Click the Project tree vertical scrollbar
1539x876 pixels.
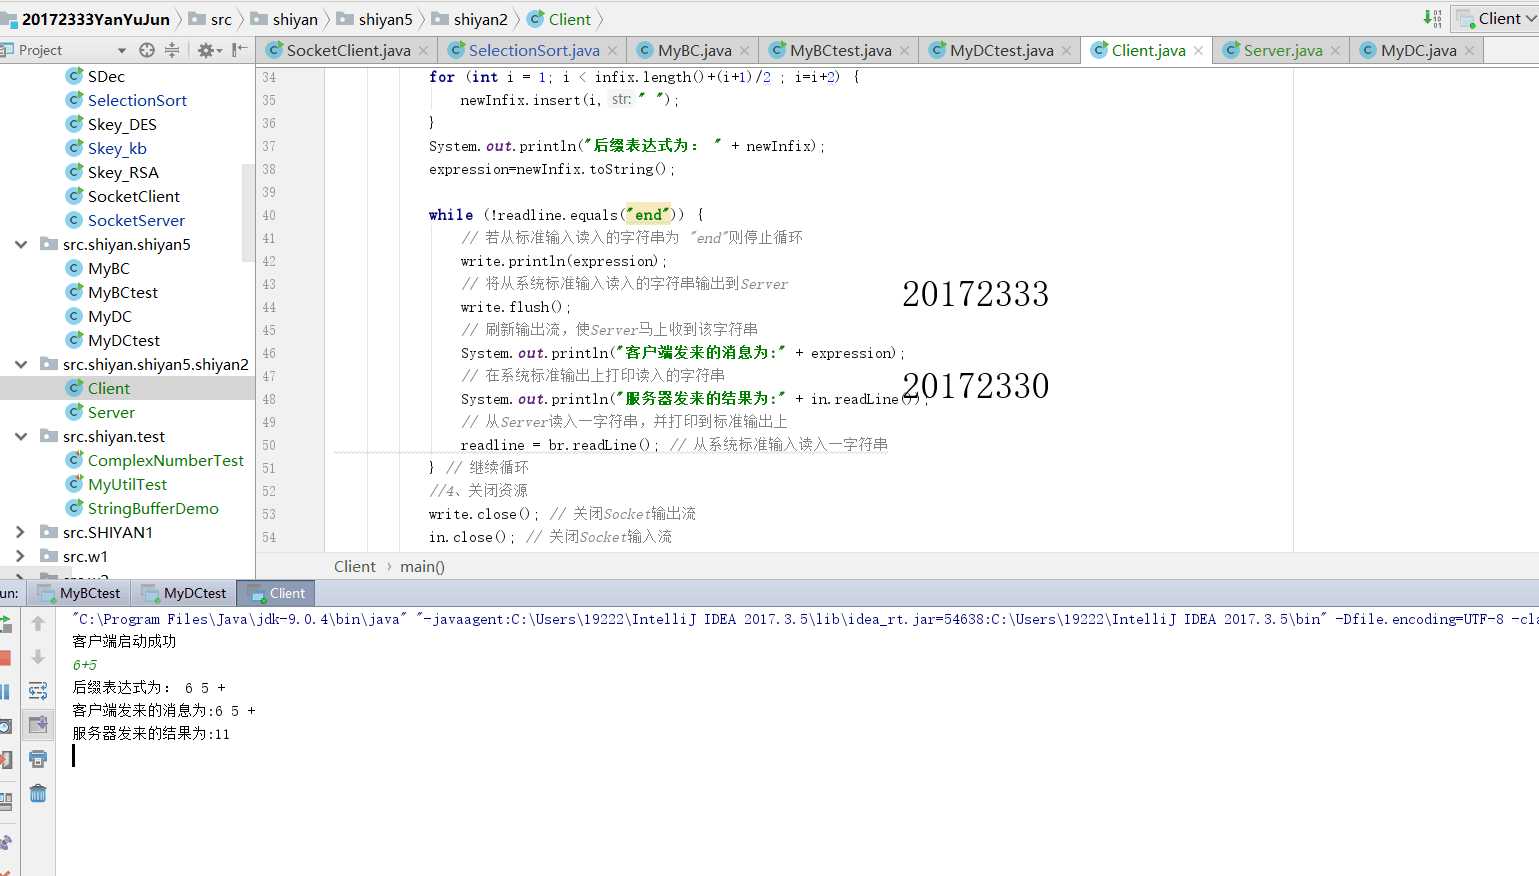click(x=248, y=213)
